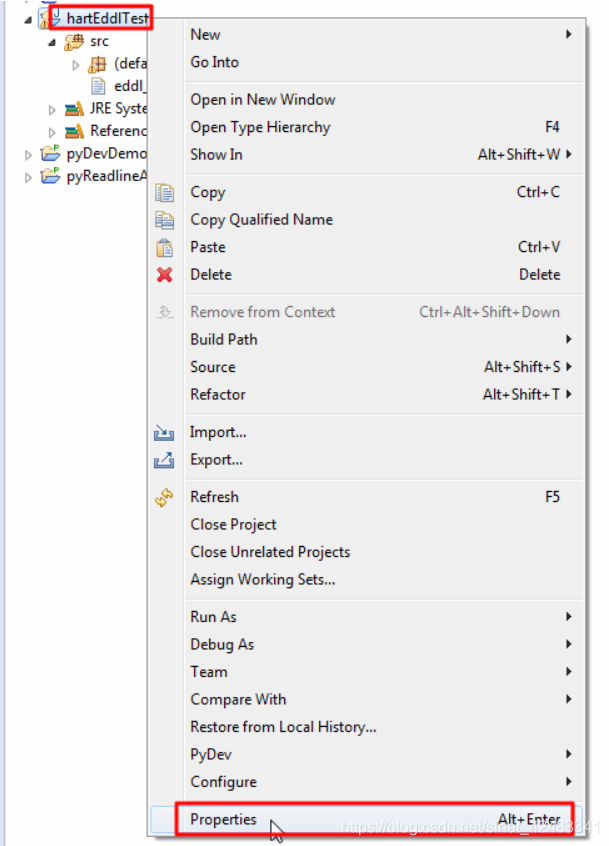Expand the JRE System Library node
The width and height of the screenshot is (609, 846).
point(52,110)
